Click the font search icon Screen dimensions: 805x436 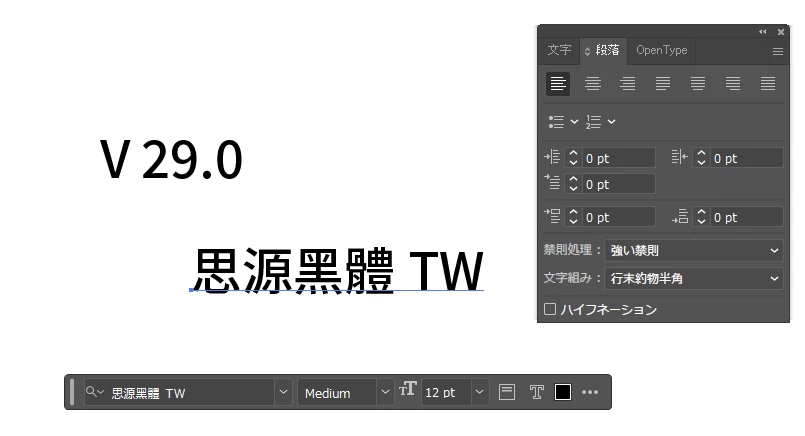94,392
